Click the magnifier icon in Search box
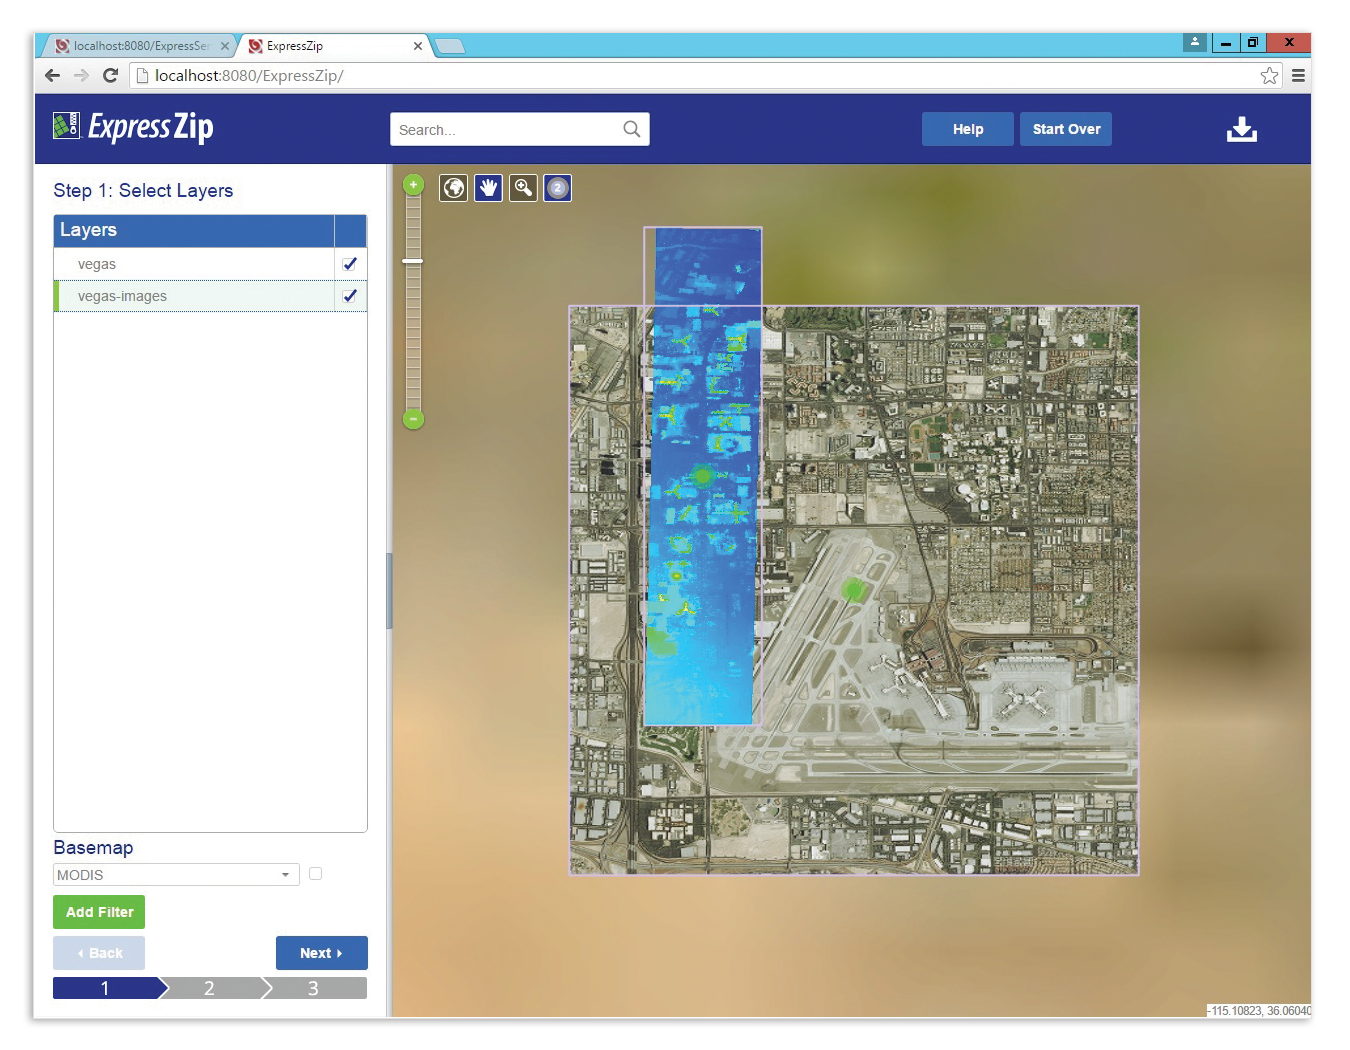 631,129
